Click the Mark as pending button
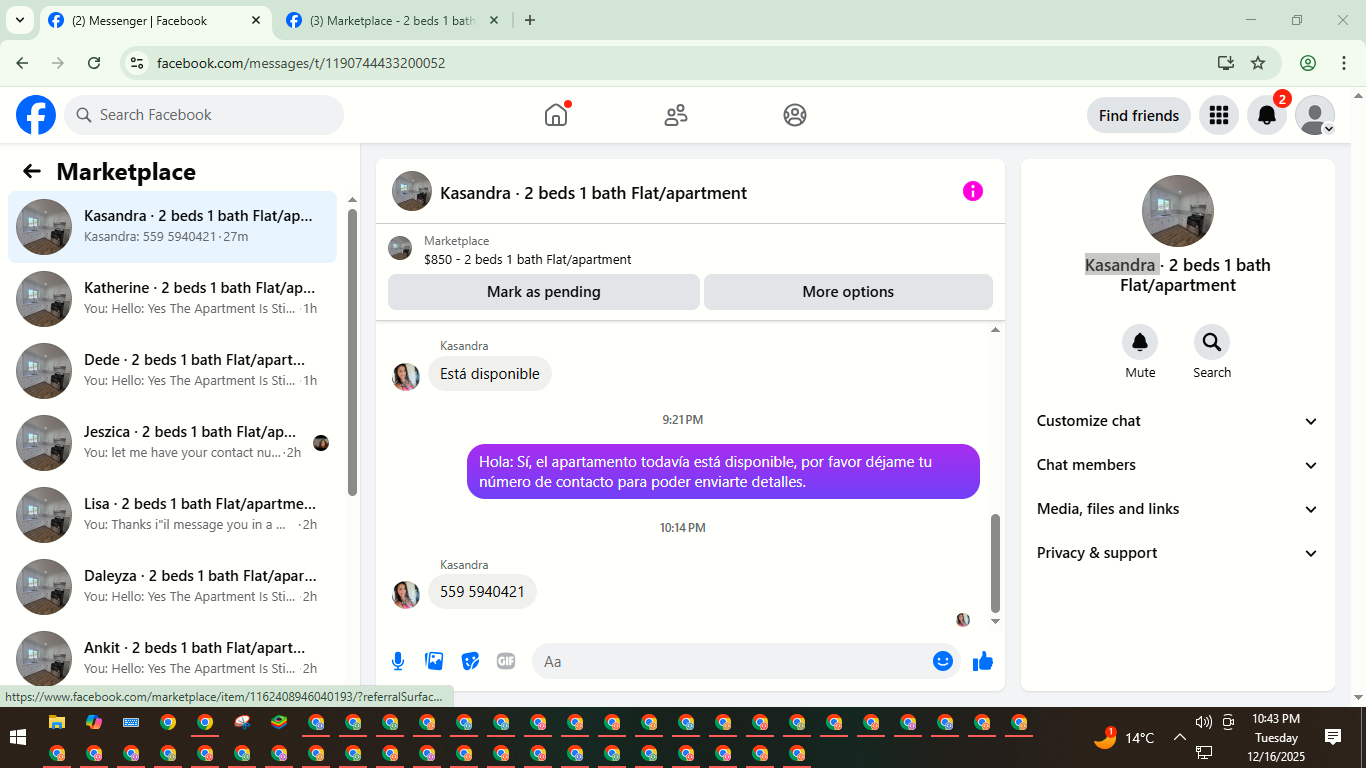 (544, 292)
